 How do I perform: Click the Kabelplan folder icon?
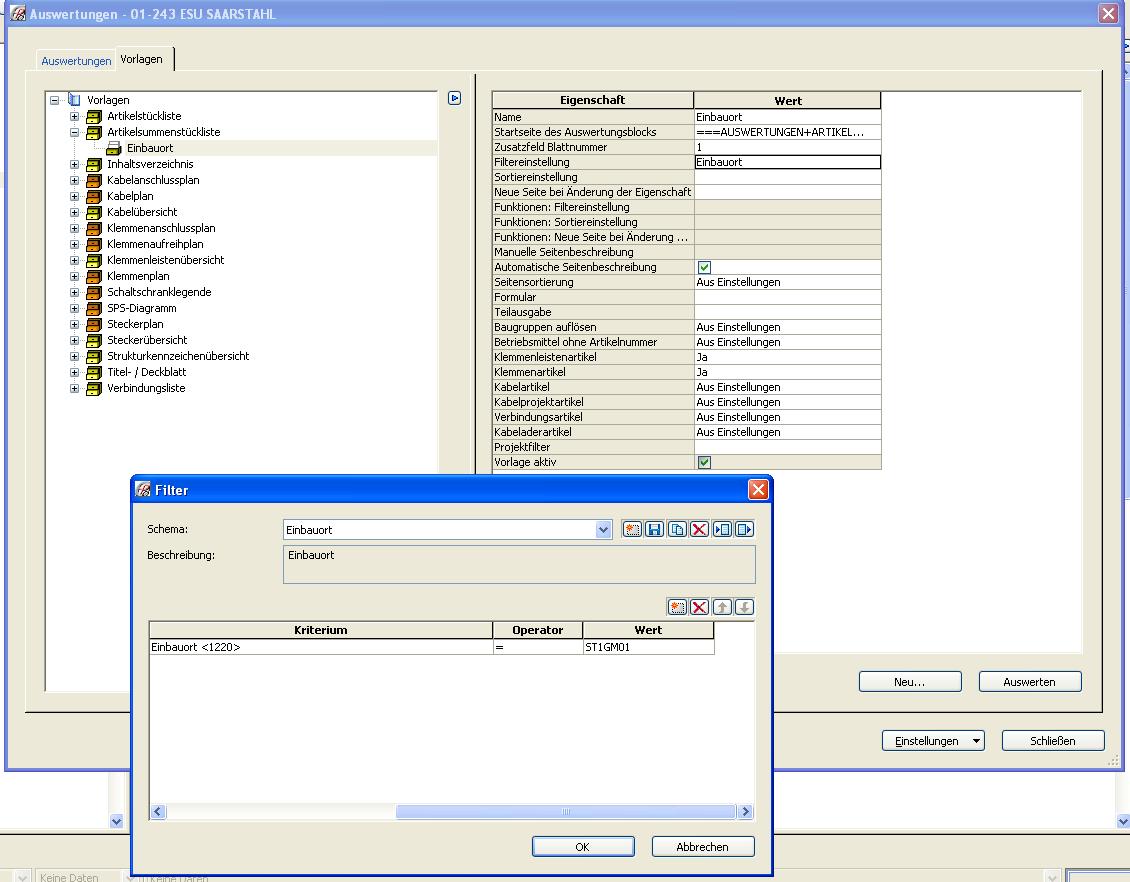94,196
